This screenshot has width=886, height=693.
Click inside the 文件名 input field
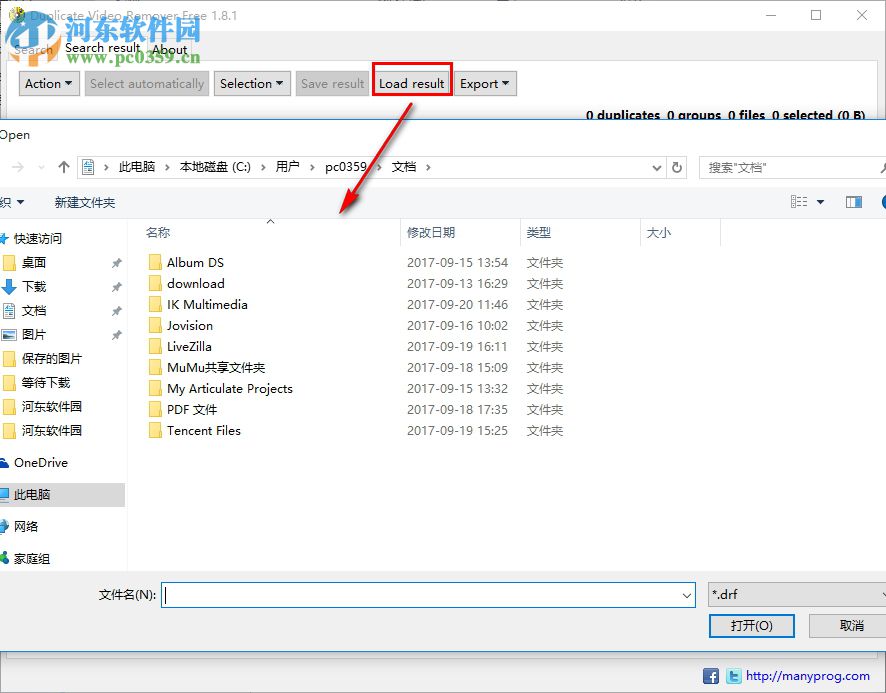[420, 594]
